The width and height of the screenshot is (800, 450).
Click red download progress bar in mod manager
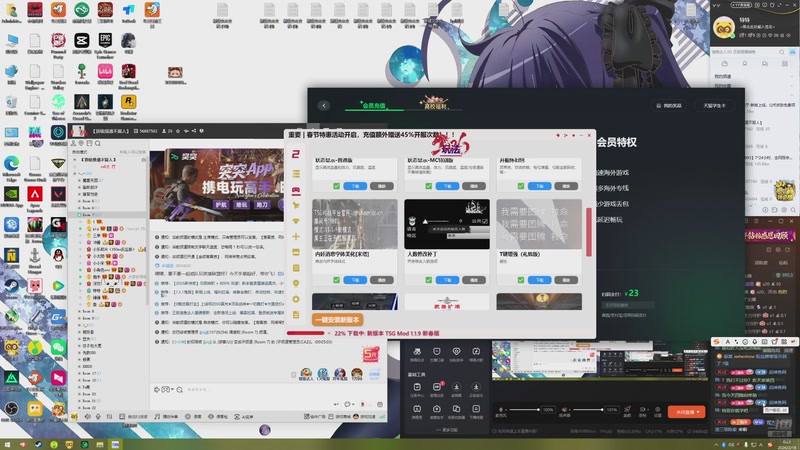coord(306,333)
